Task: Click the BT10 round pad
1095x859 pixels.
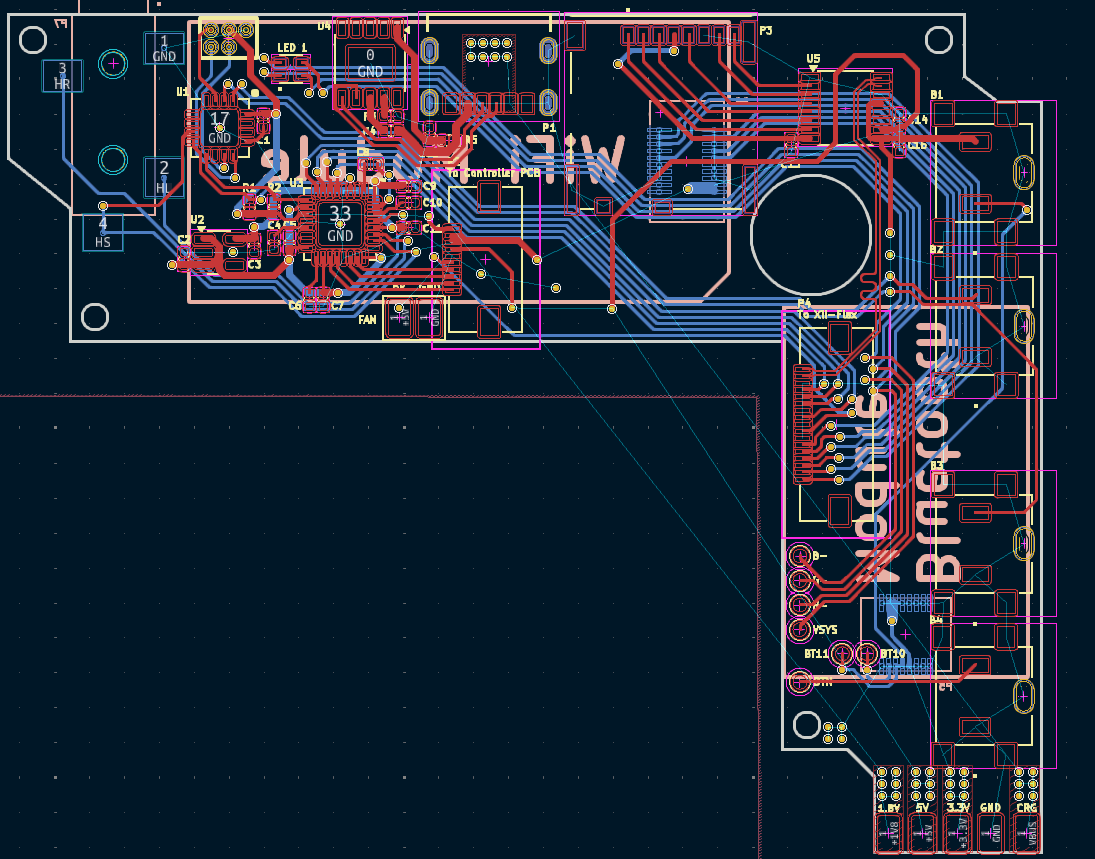Action: [867, 654]
